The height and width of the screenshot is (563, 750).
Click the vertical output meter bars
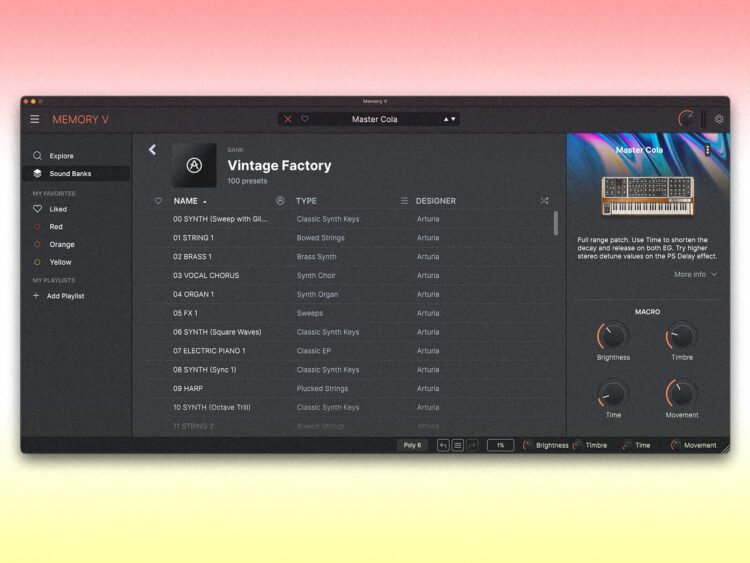(x=703, y=119)
